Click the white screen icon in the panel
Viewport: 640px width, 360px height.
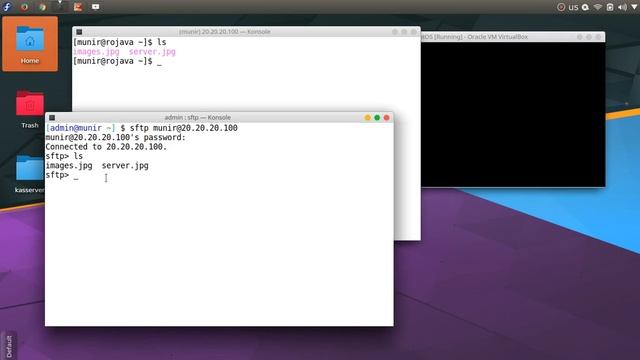[x=96, y=7]
